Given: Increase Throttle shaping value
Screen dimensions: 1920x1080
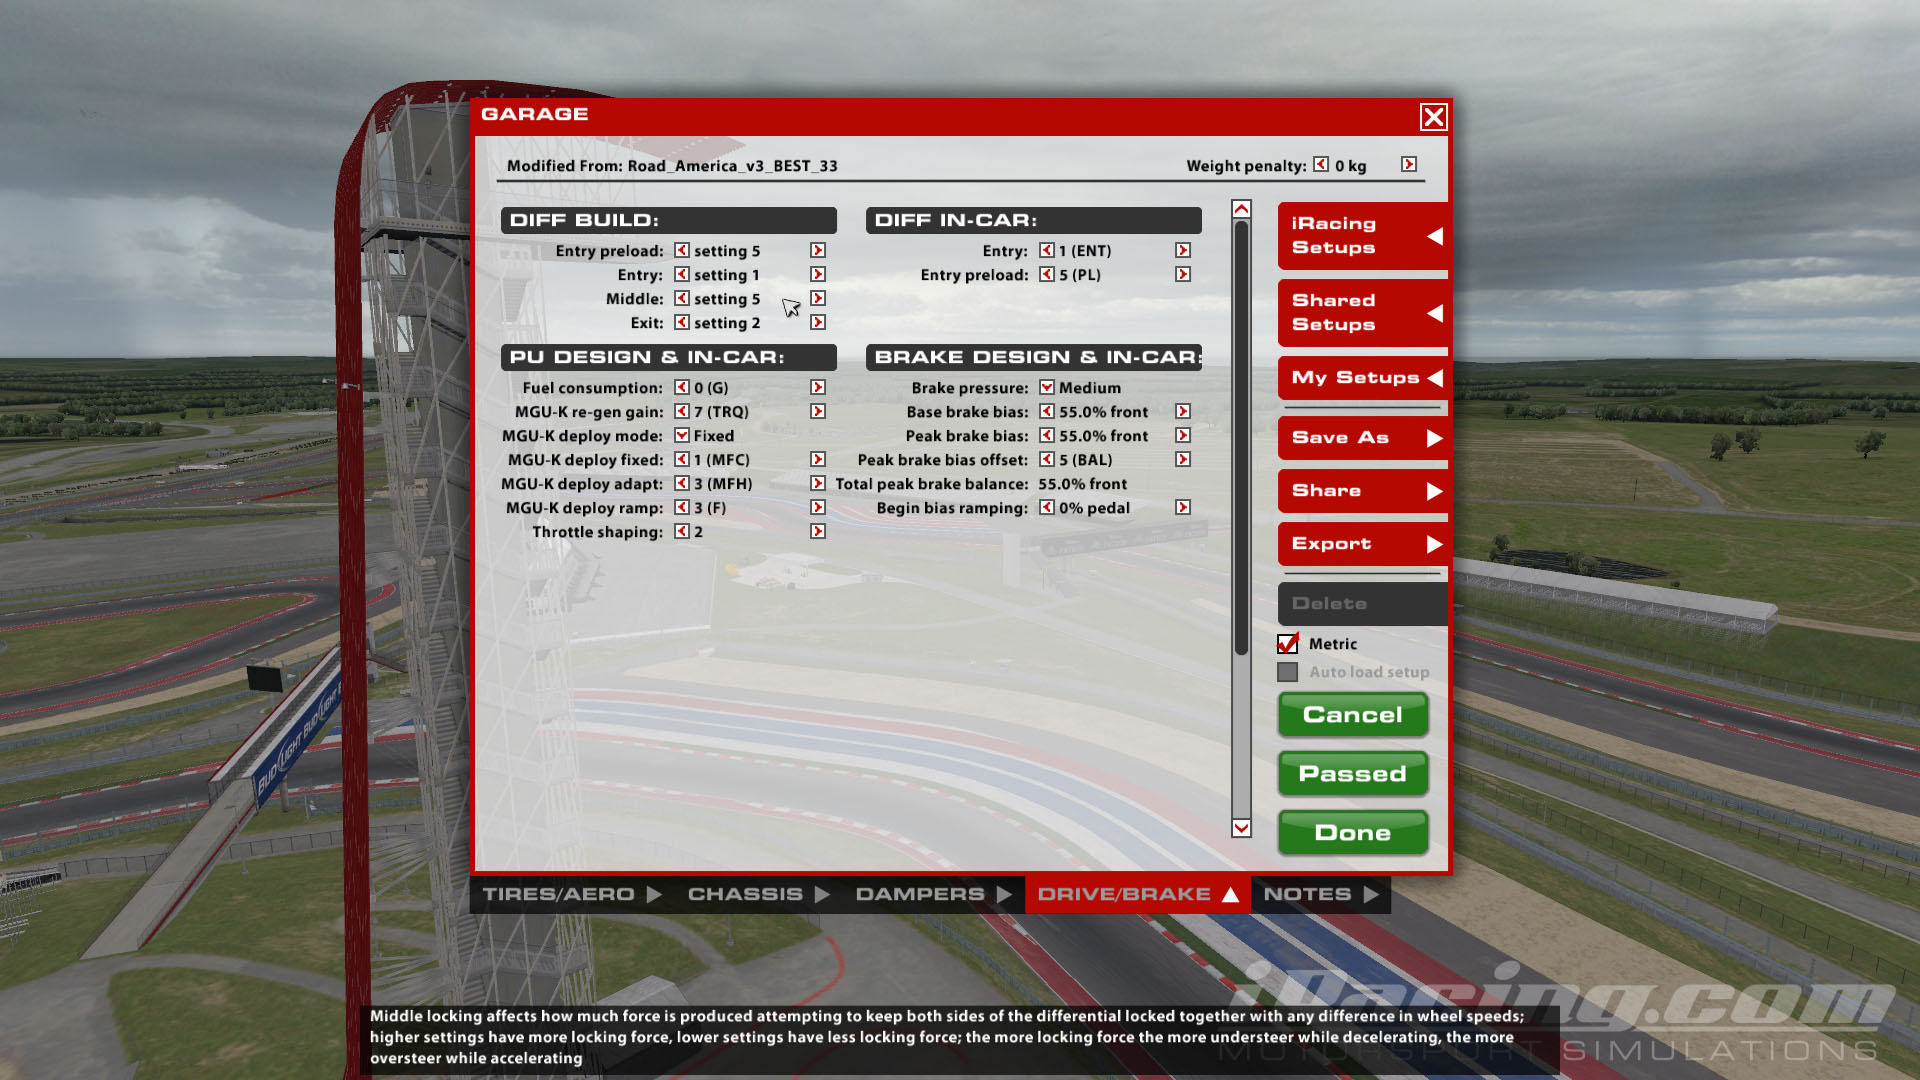Looking at the screenshot, I should pos(818,531).
